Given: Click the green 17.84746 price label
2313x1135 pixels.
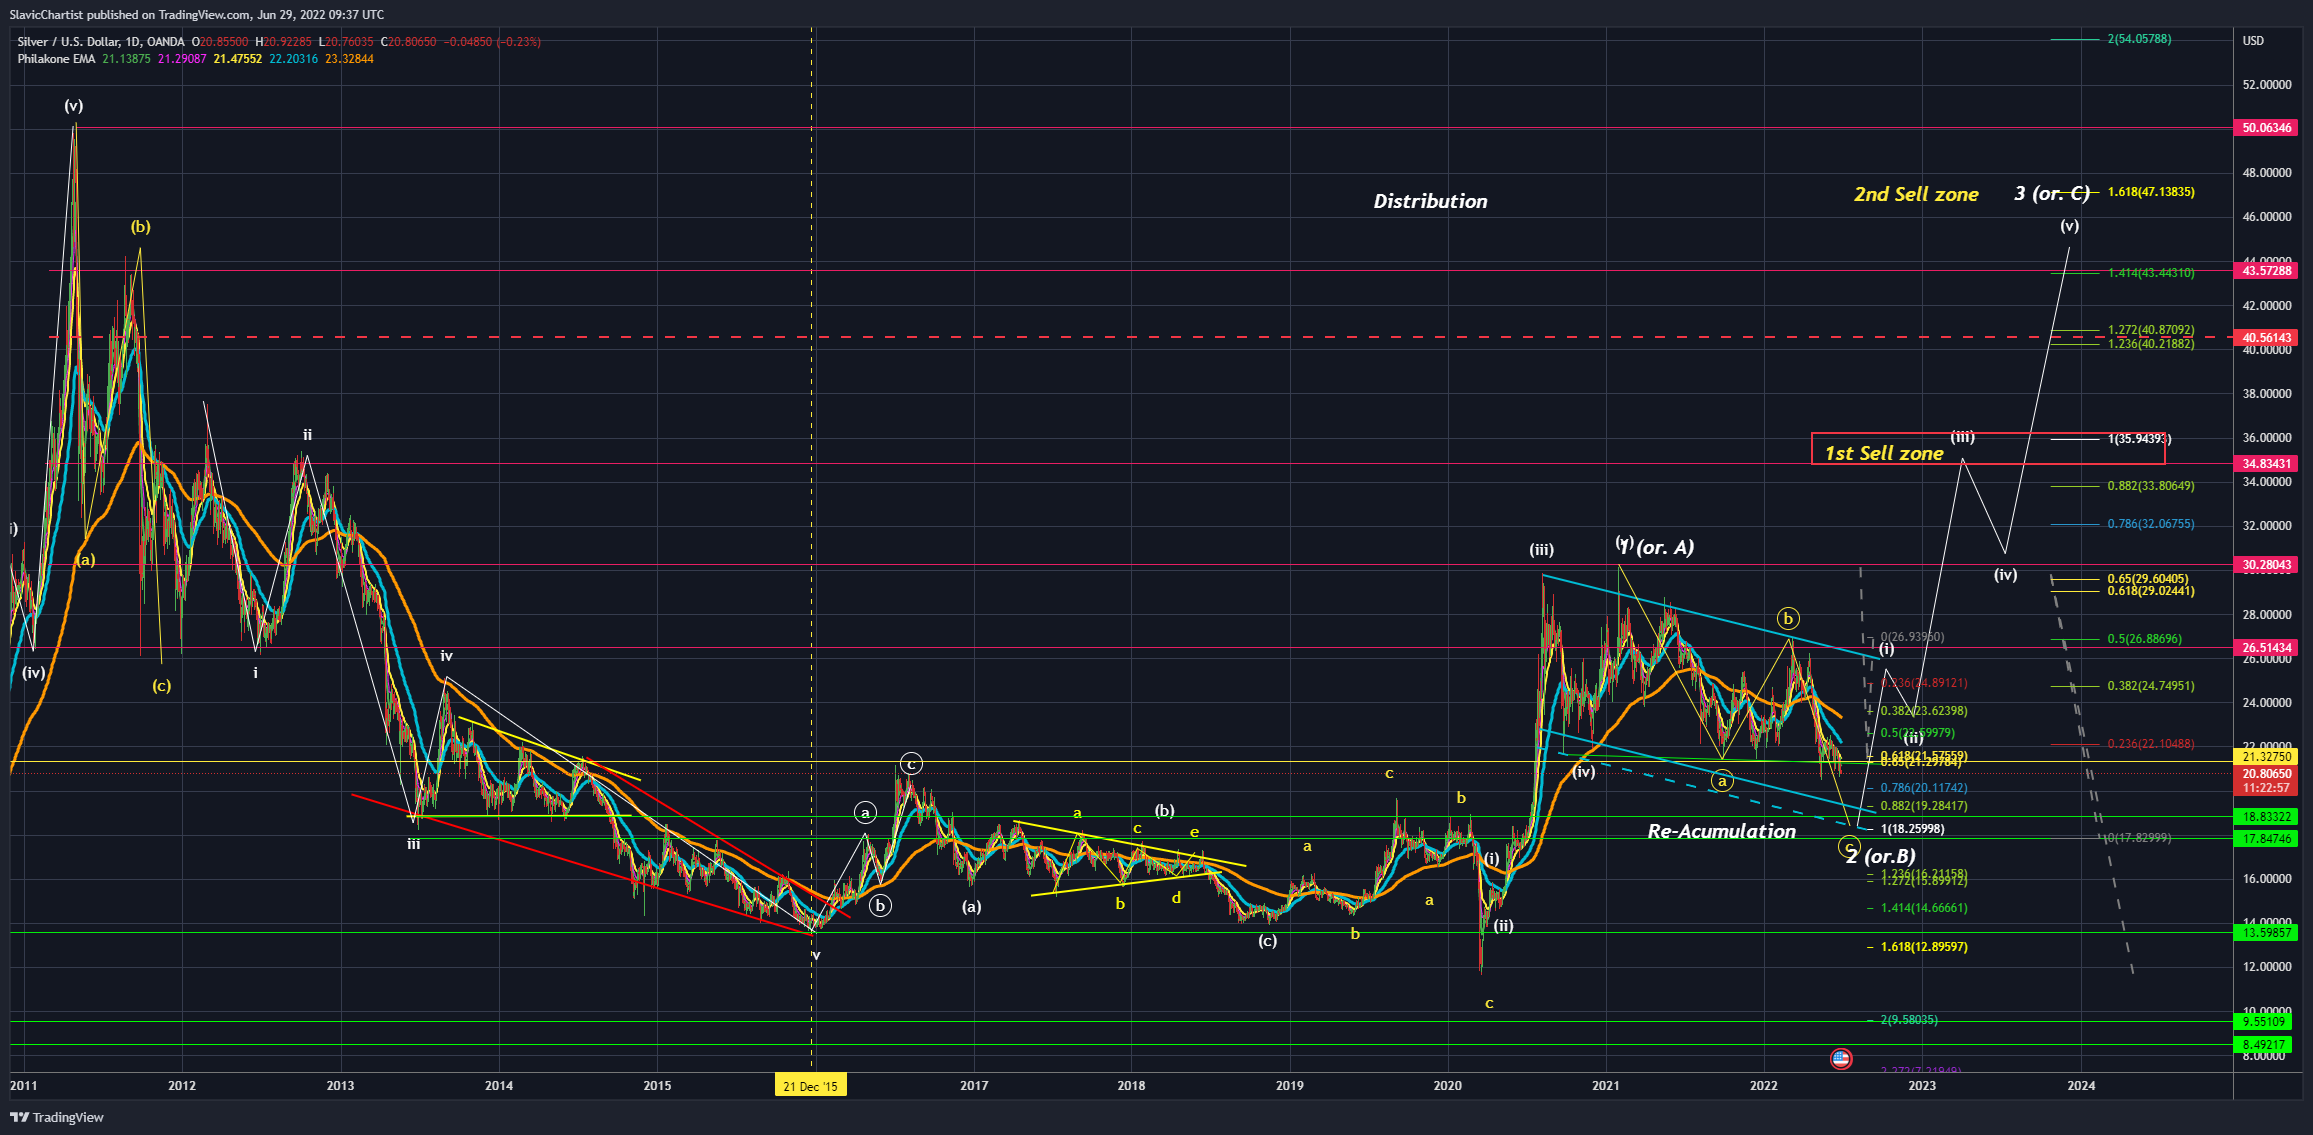Looking at the screenshot, I should coord(2266,839).
